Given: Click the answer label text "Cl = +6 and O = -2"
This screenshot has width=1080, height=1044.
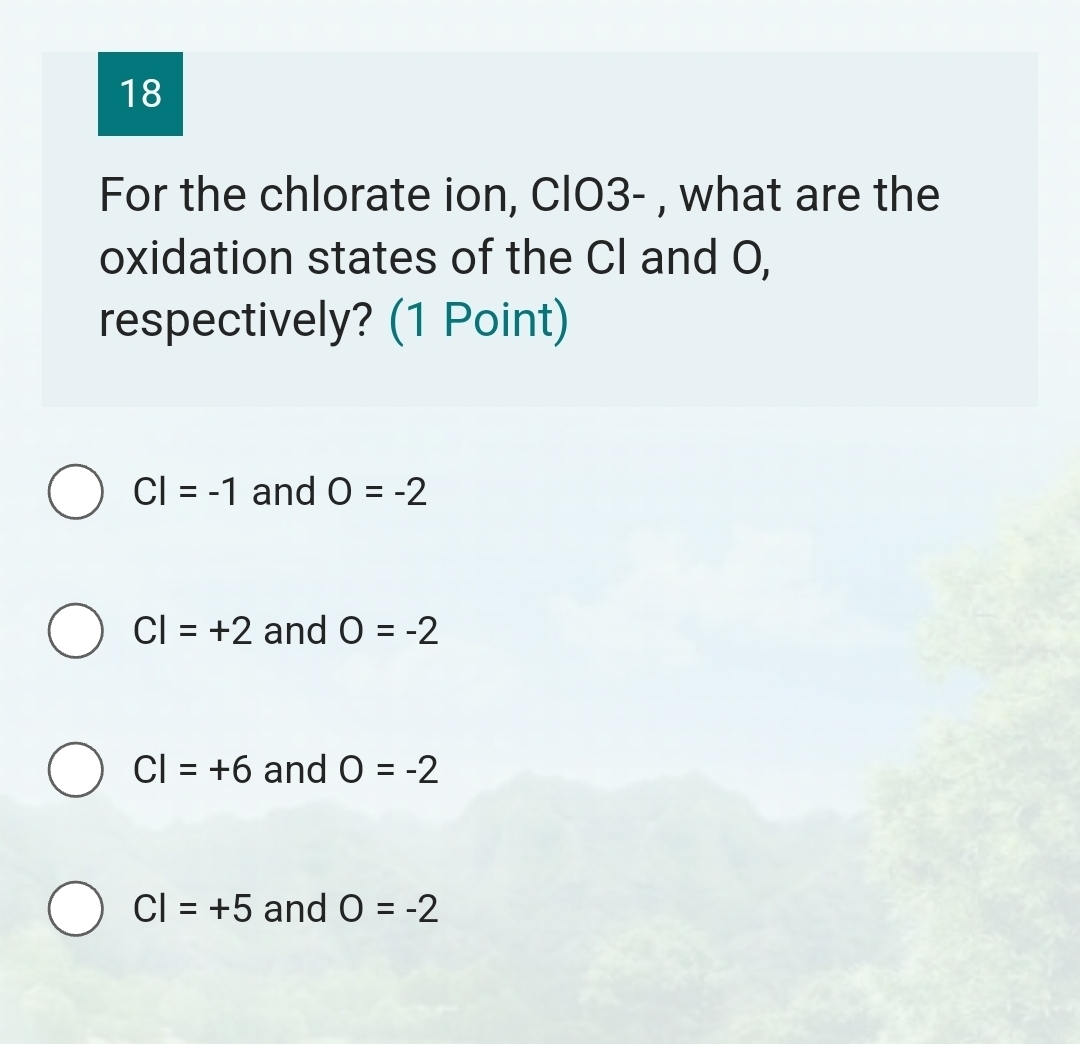Looking at the screenshot, I should (x=287, y=770).
